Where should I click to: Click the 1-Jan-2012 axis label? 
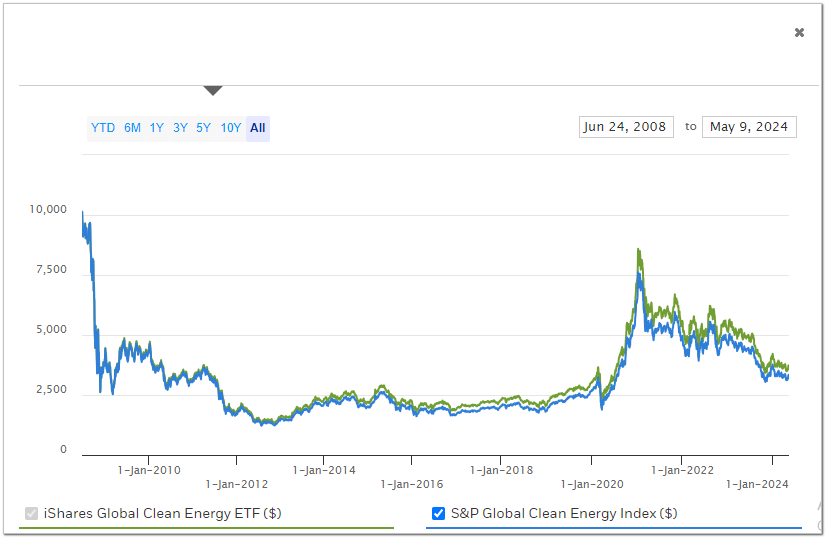237,484
